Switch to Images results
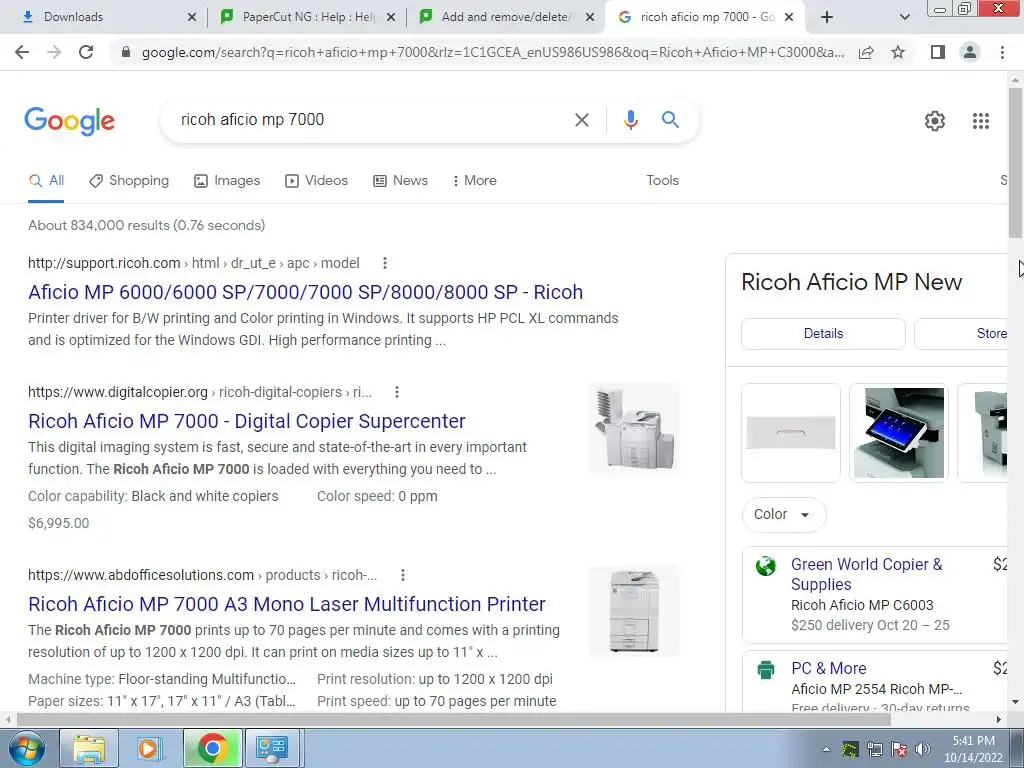The image size is (1024, 768). coord(227,181)
